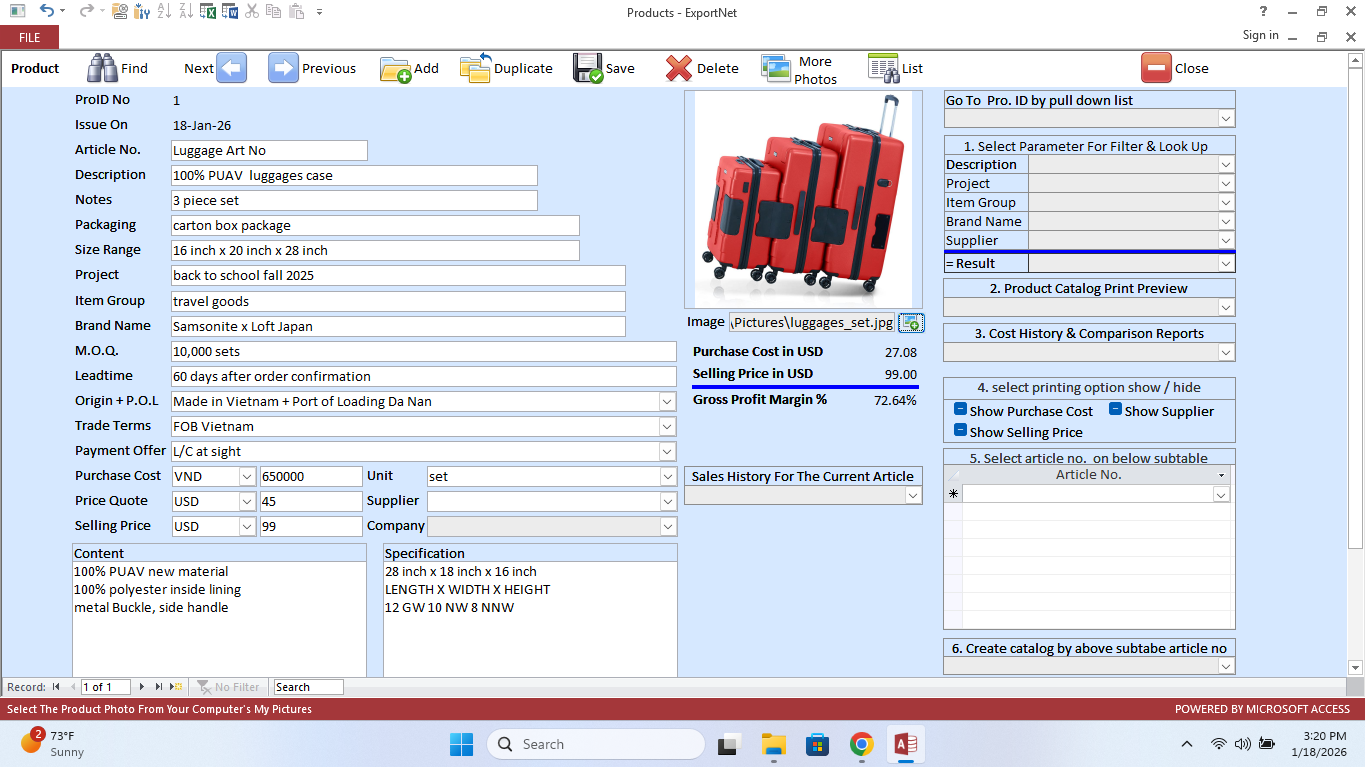
Task: Toggle the Show Selling Price checkbox
Action: click(x=960, y=431)
